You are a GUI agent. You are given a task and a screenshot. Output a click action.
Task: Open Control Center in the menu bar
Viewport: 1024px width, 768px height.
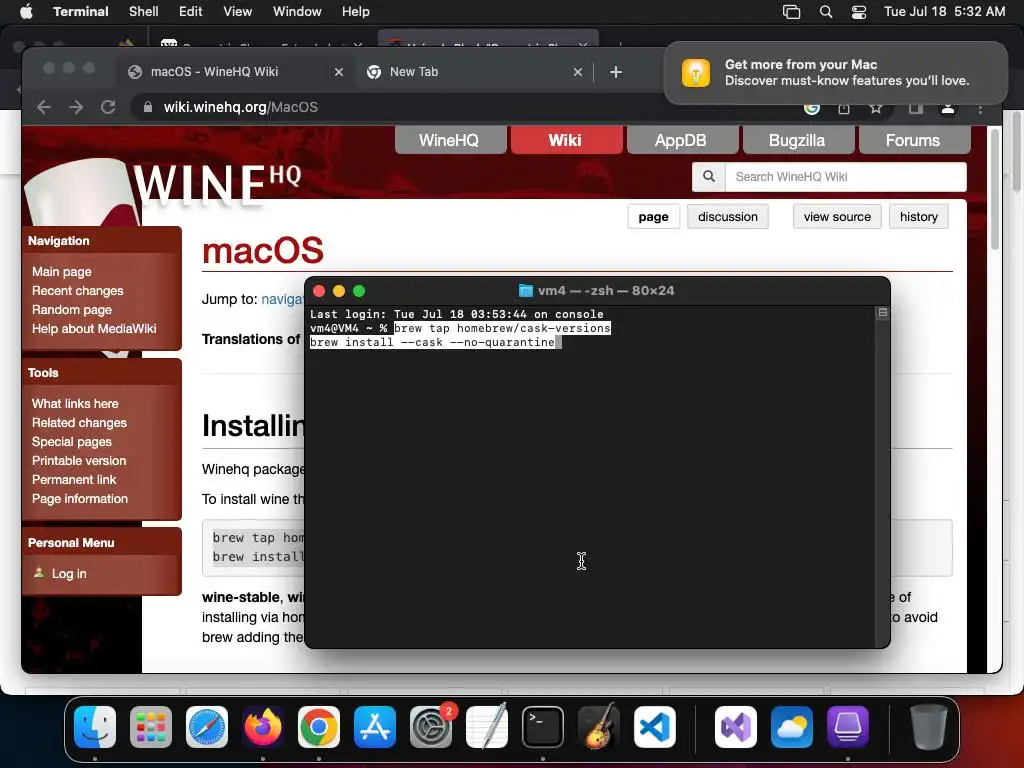859,12
